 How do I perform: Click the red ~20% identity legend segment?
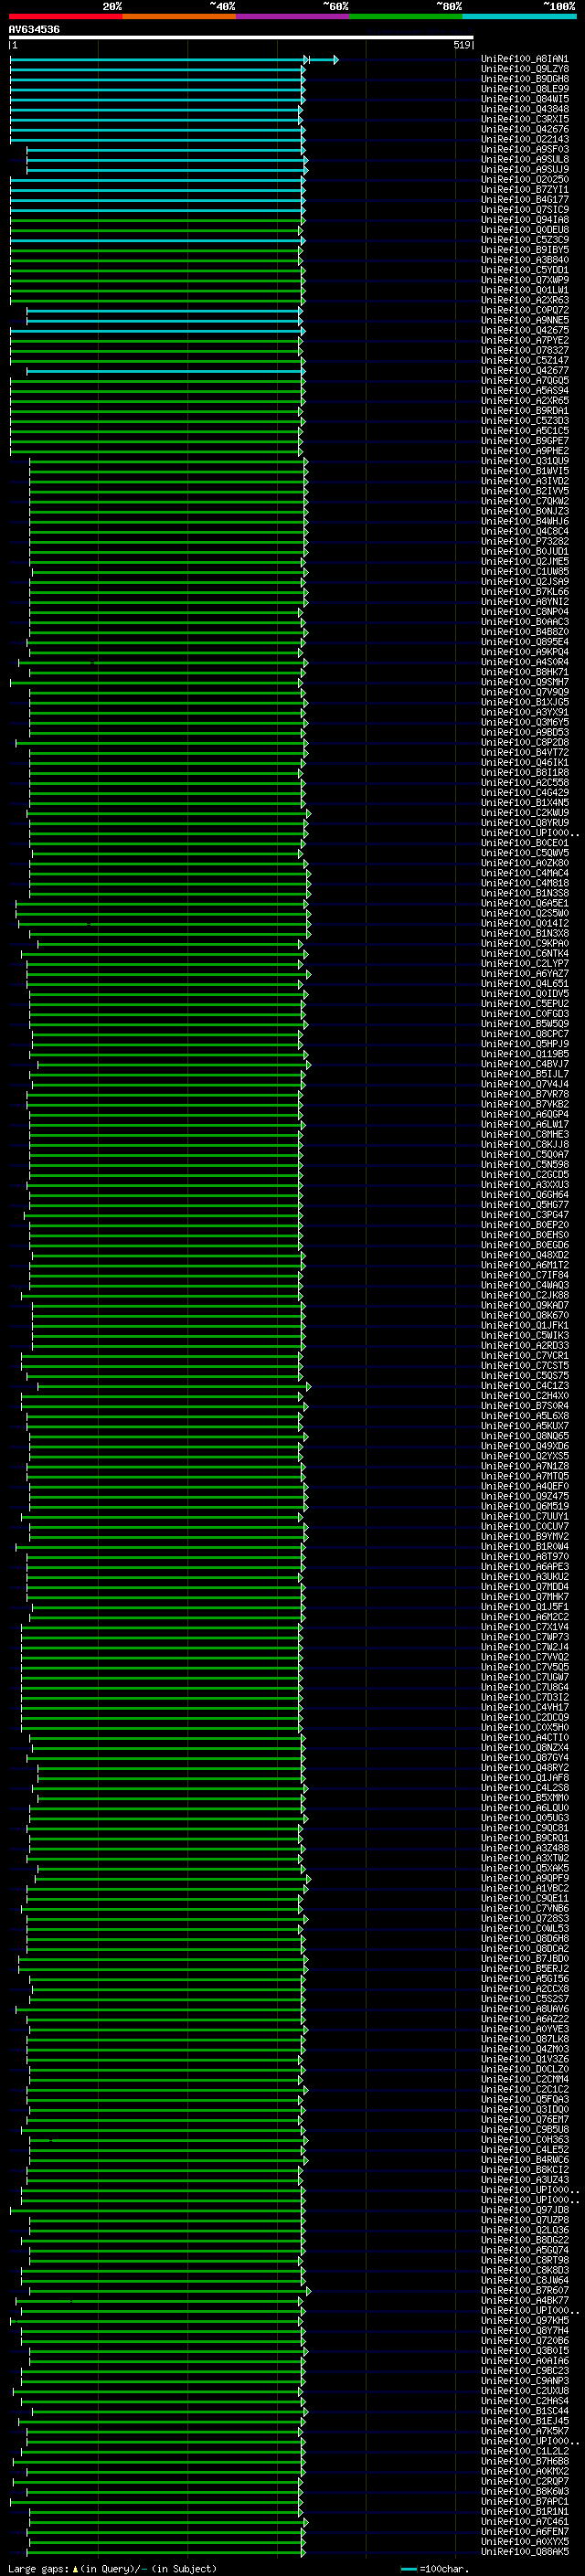point(65,16)
